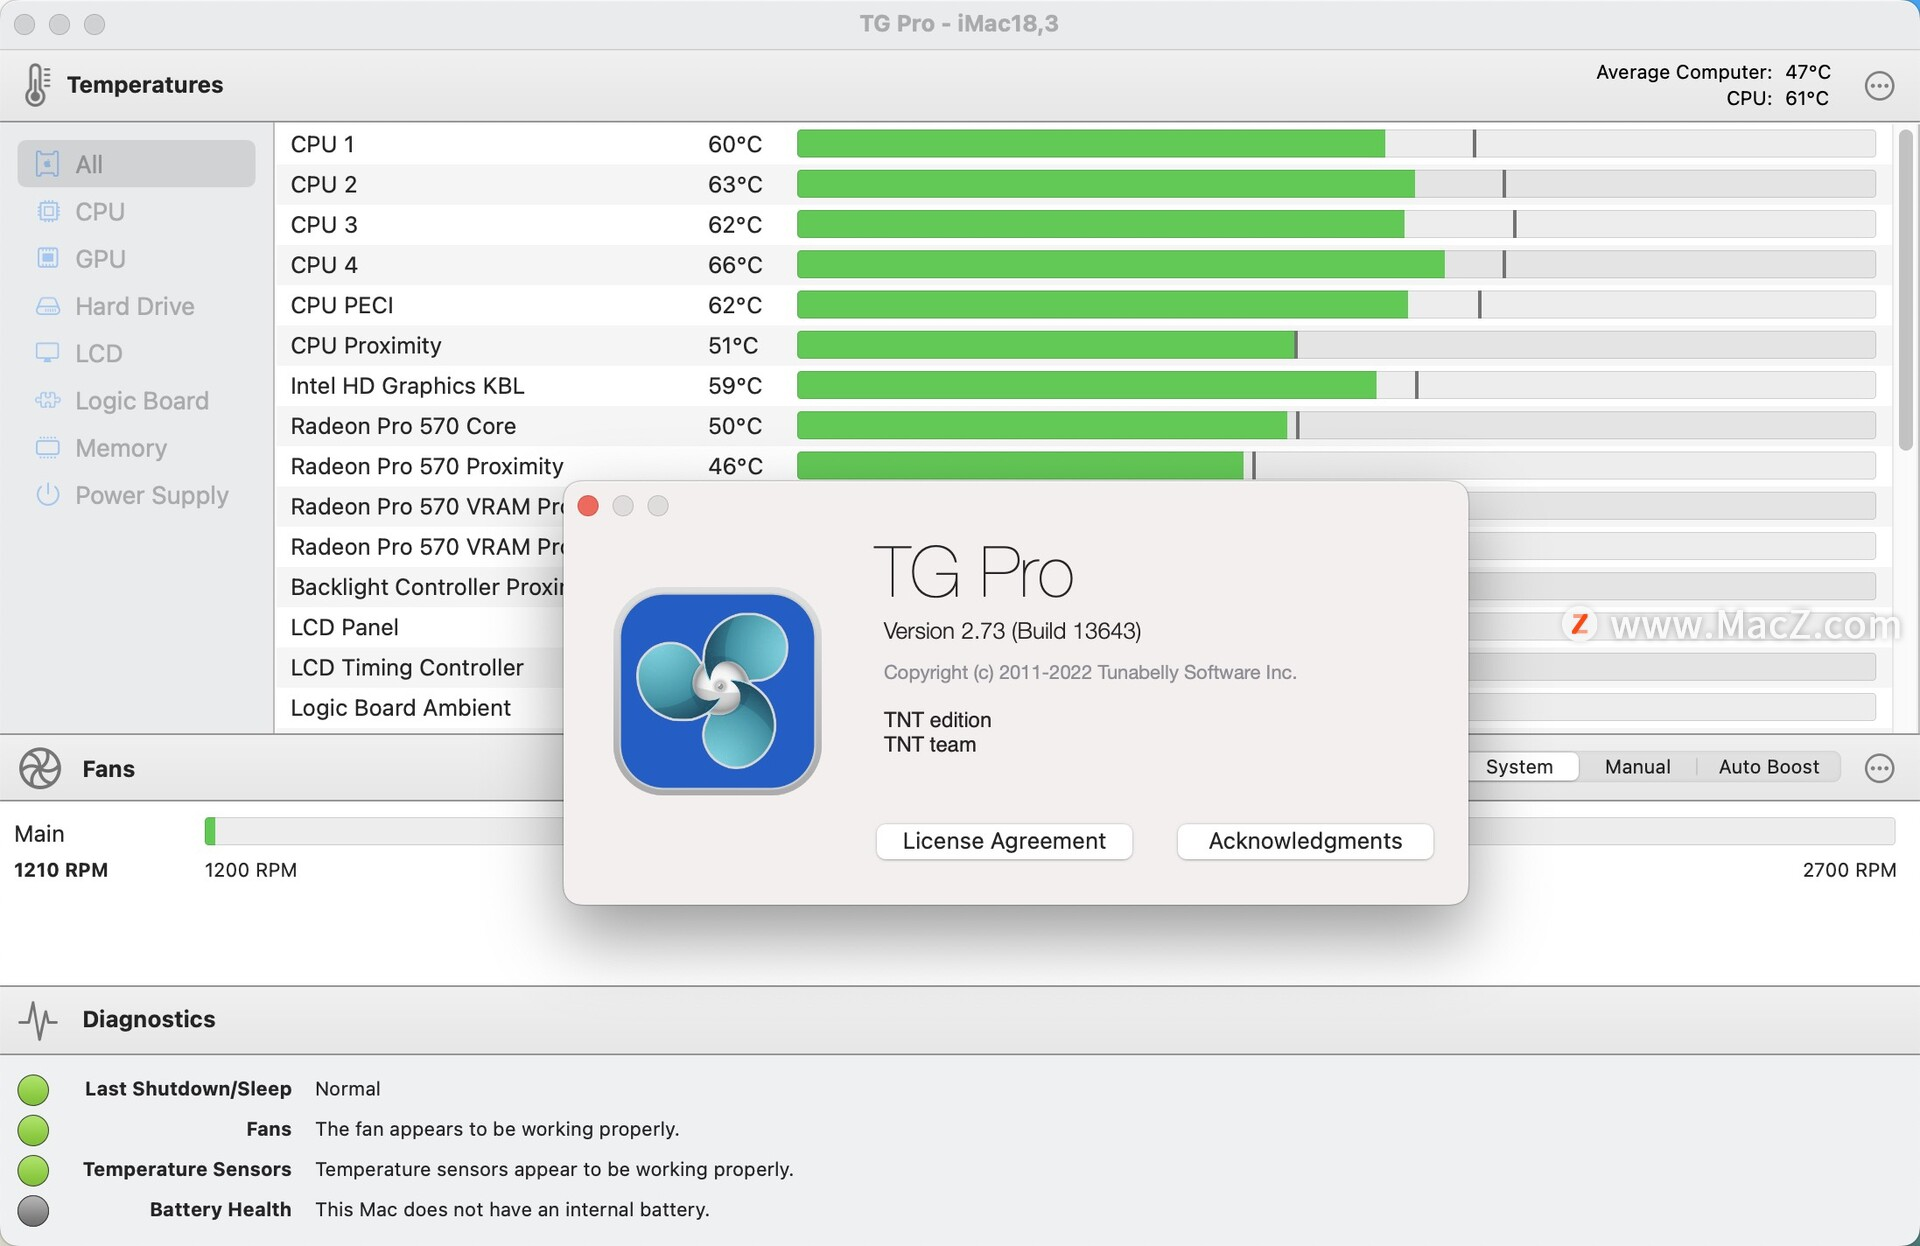This screenshot has height=1246, width=1920.
Task: Close the TG Pro About window
Action: coord(588,506)
